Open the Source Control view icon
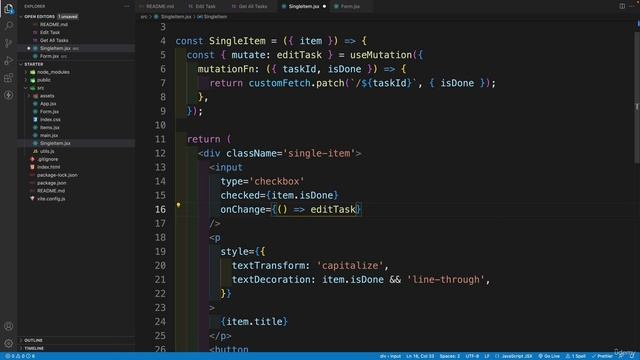The width and height of the screenshot is (640, 360). pyautogui.click(x=8, y=43)
